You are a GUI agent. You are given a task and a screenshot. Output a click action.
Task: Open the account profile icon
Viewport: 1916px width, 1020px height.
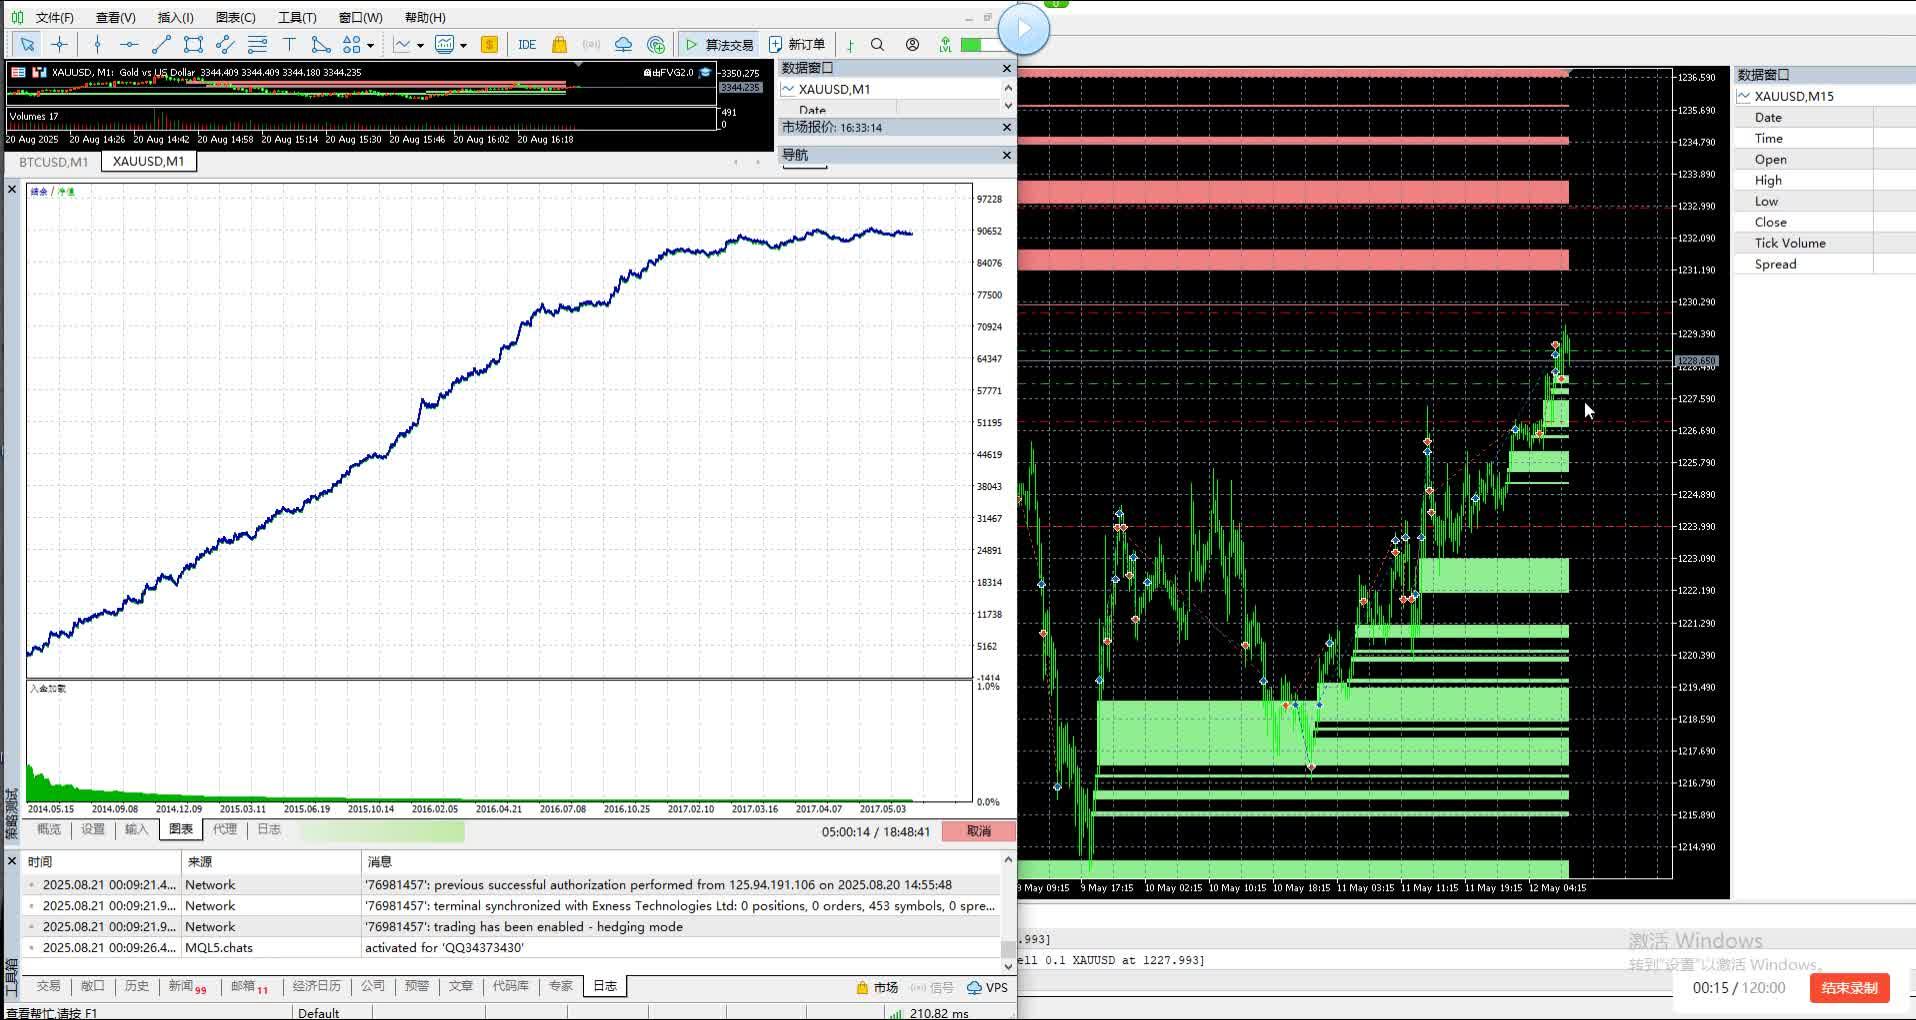[x=912, y=44]
